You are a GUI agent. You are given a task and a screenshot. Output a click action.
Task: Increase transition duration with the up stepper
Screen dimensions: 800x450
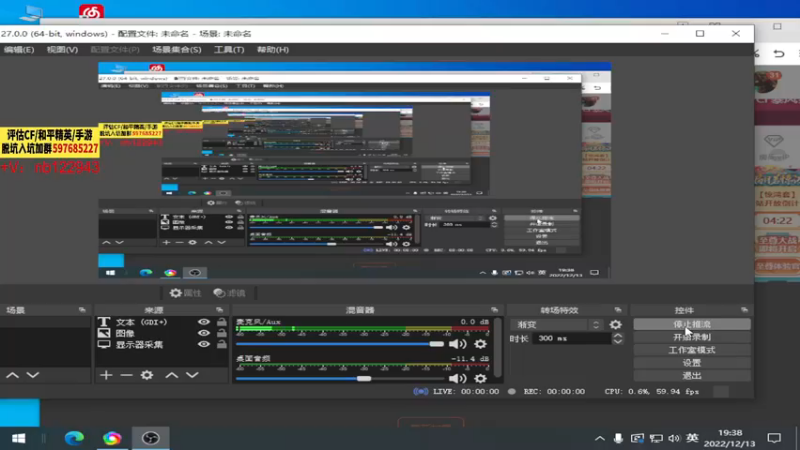point(618,335)
